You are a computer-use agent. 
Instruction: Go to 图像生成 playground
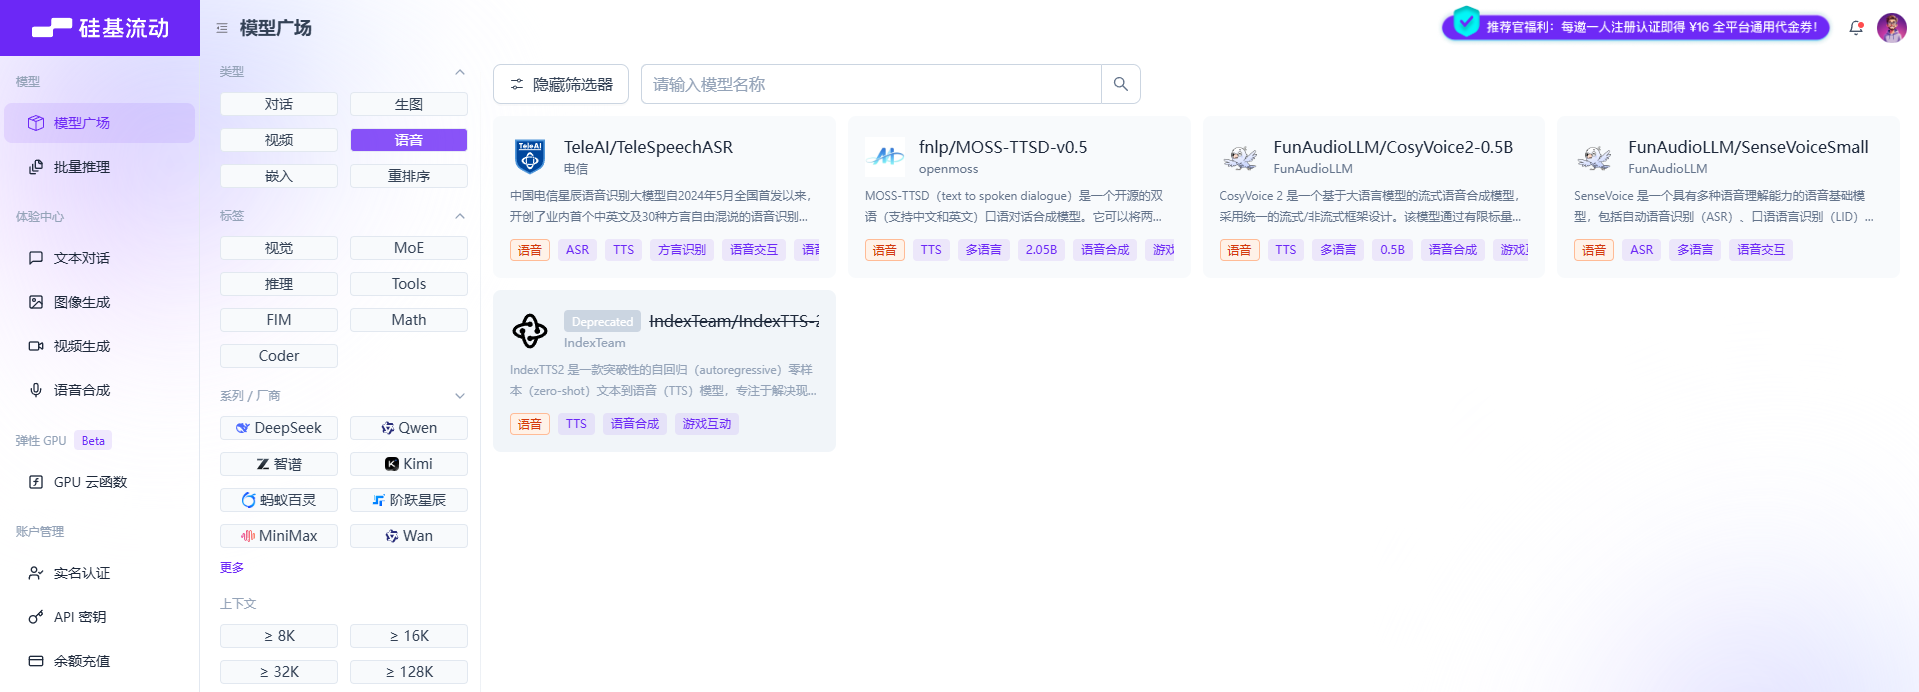(99, 302)
